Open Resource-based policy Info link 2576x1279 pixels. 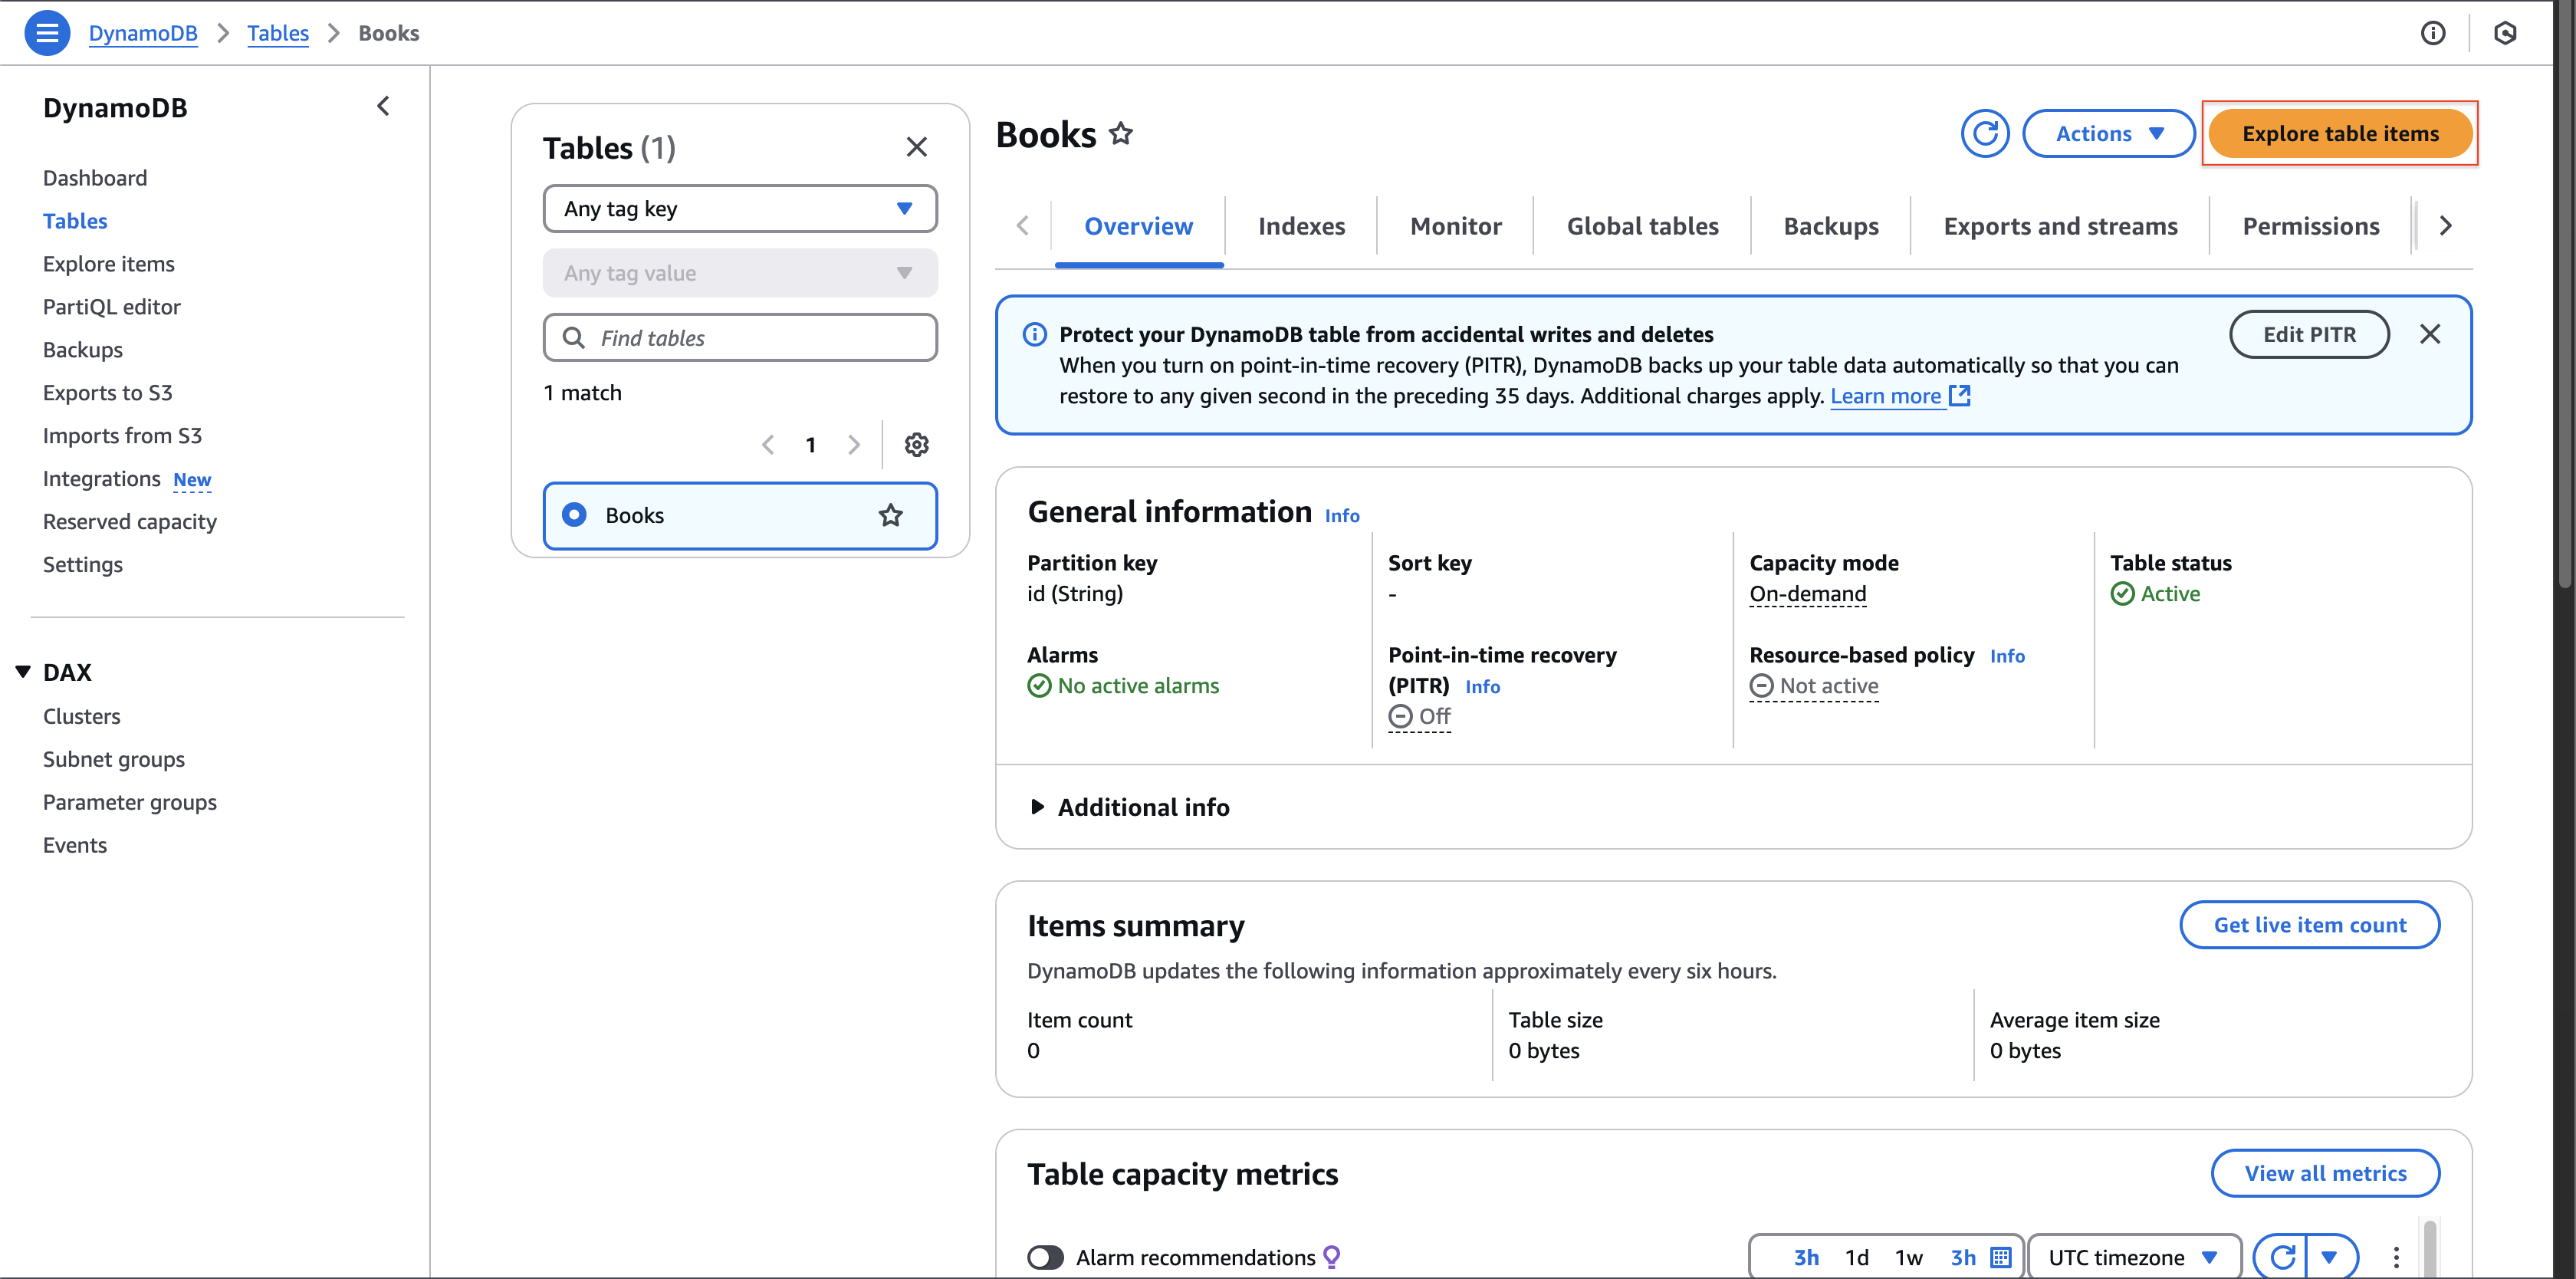2007,656
